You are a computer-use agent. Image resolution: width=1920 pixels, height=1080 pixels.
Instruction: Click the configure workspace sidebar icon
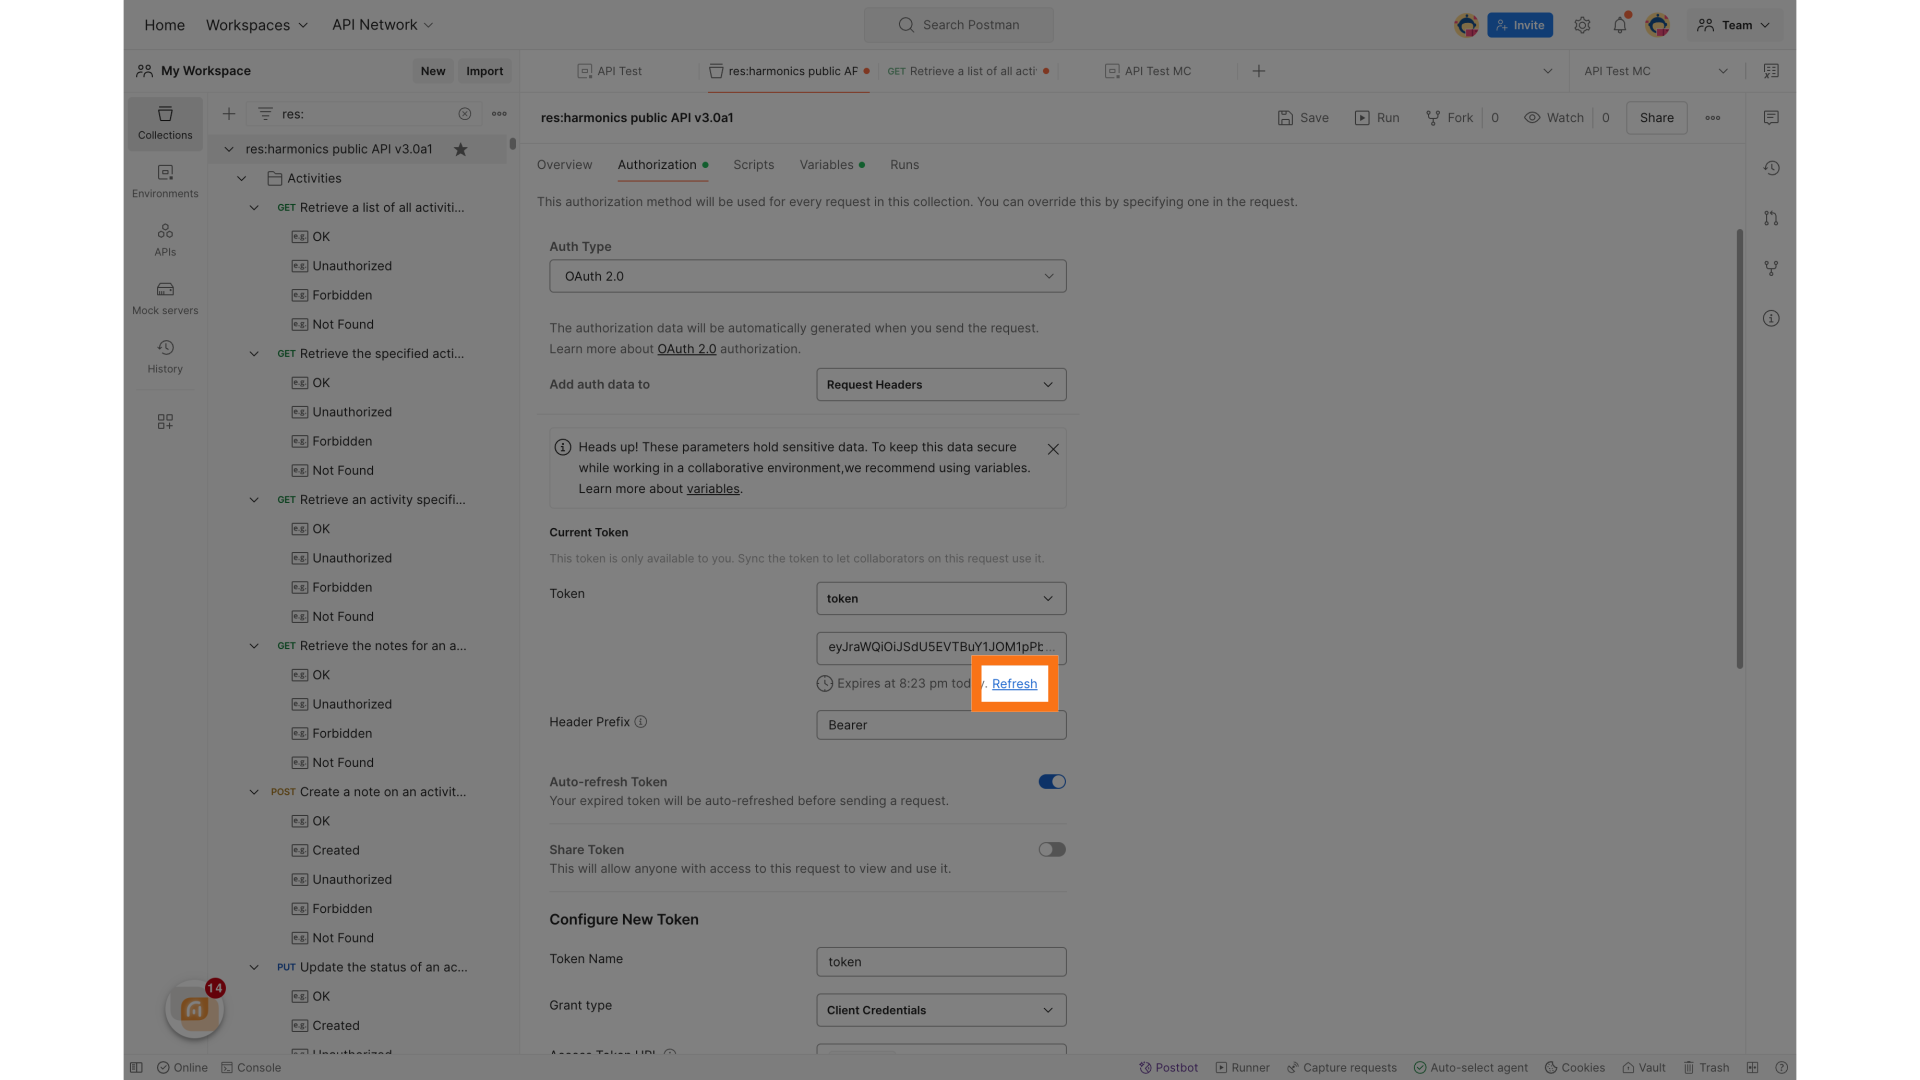[x=165, y=422]
